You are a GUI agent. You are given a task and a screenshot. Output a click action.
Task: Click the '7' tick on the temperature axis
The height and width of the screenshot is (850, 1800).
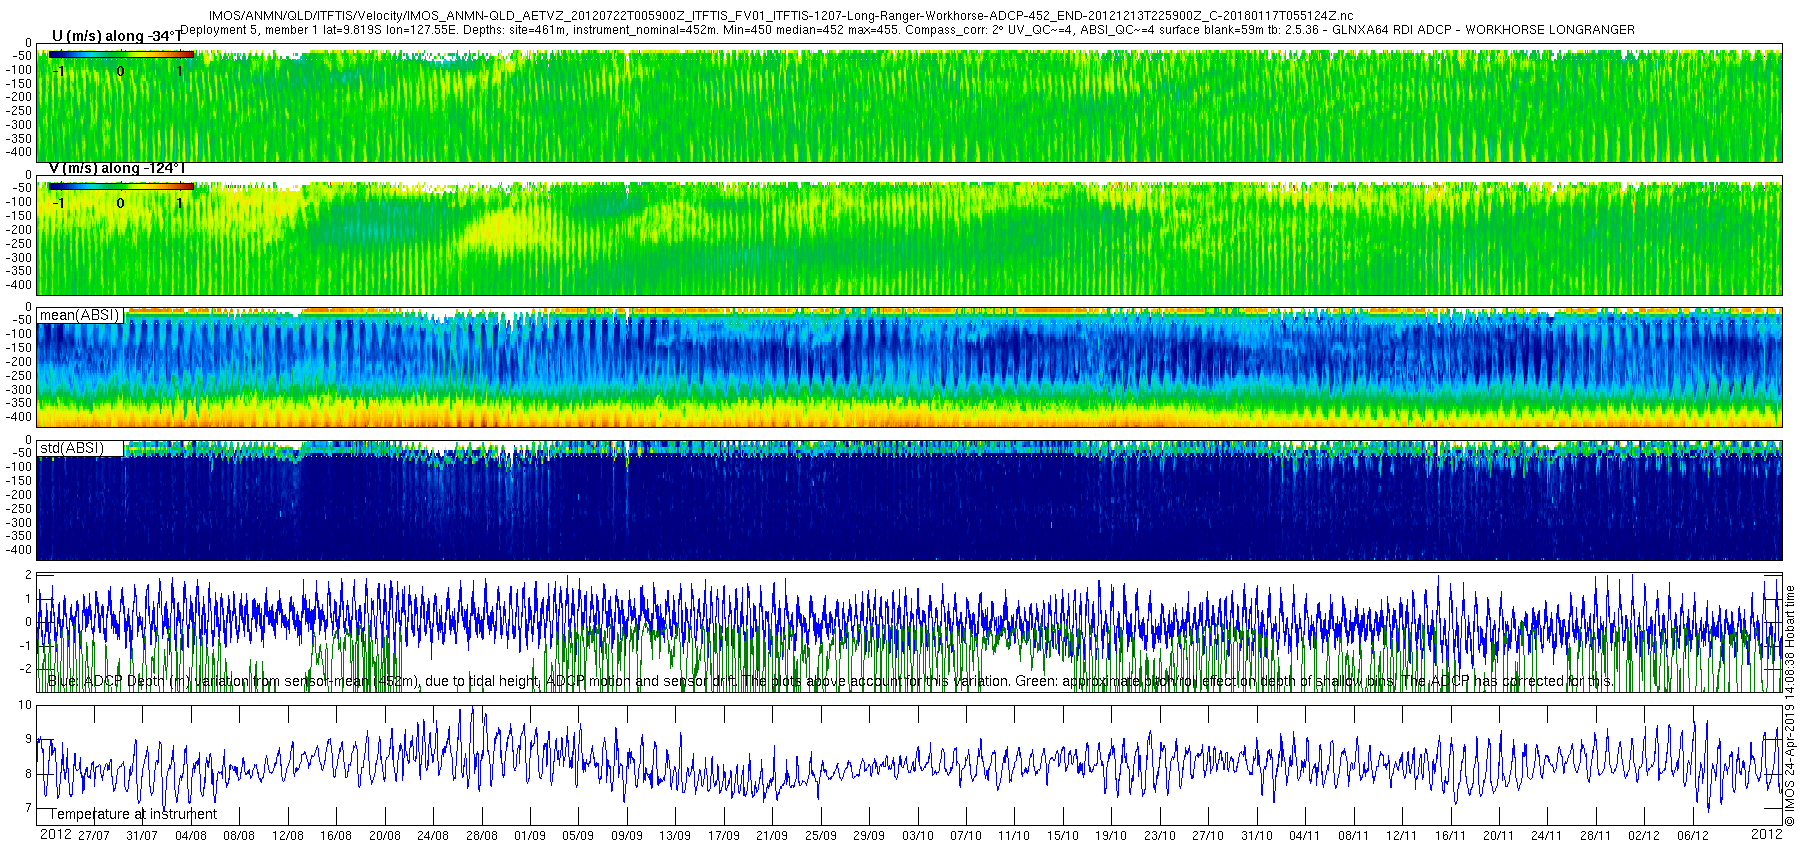(29, 808)
